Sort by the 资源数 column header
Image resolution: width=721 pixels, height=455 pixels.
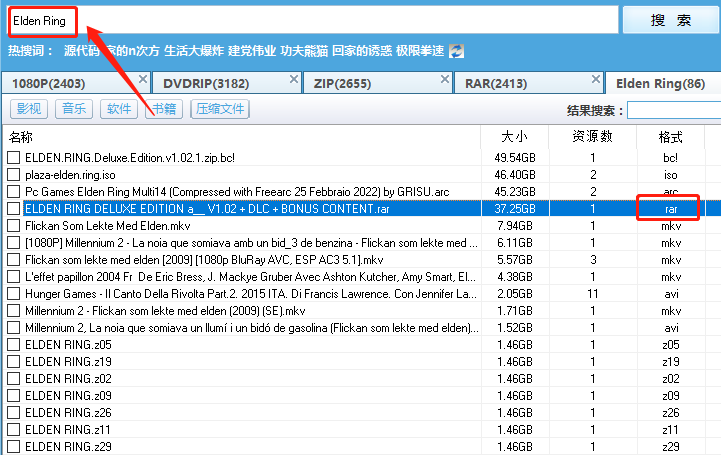click(593, 137)
